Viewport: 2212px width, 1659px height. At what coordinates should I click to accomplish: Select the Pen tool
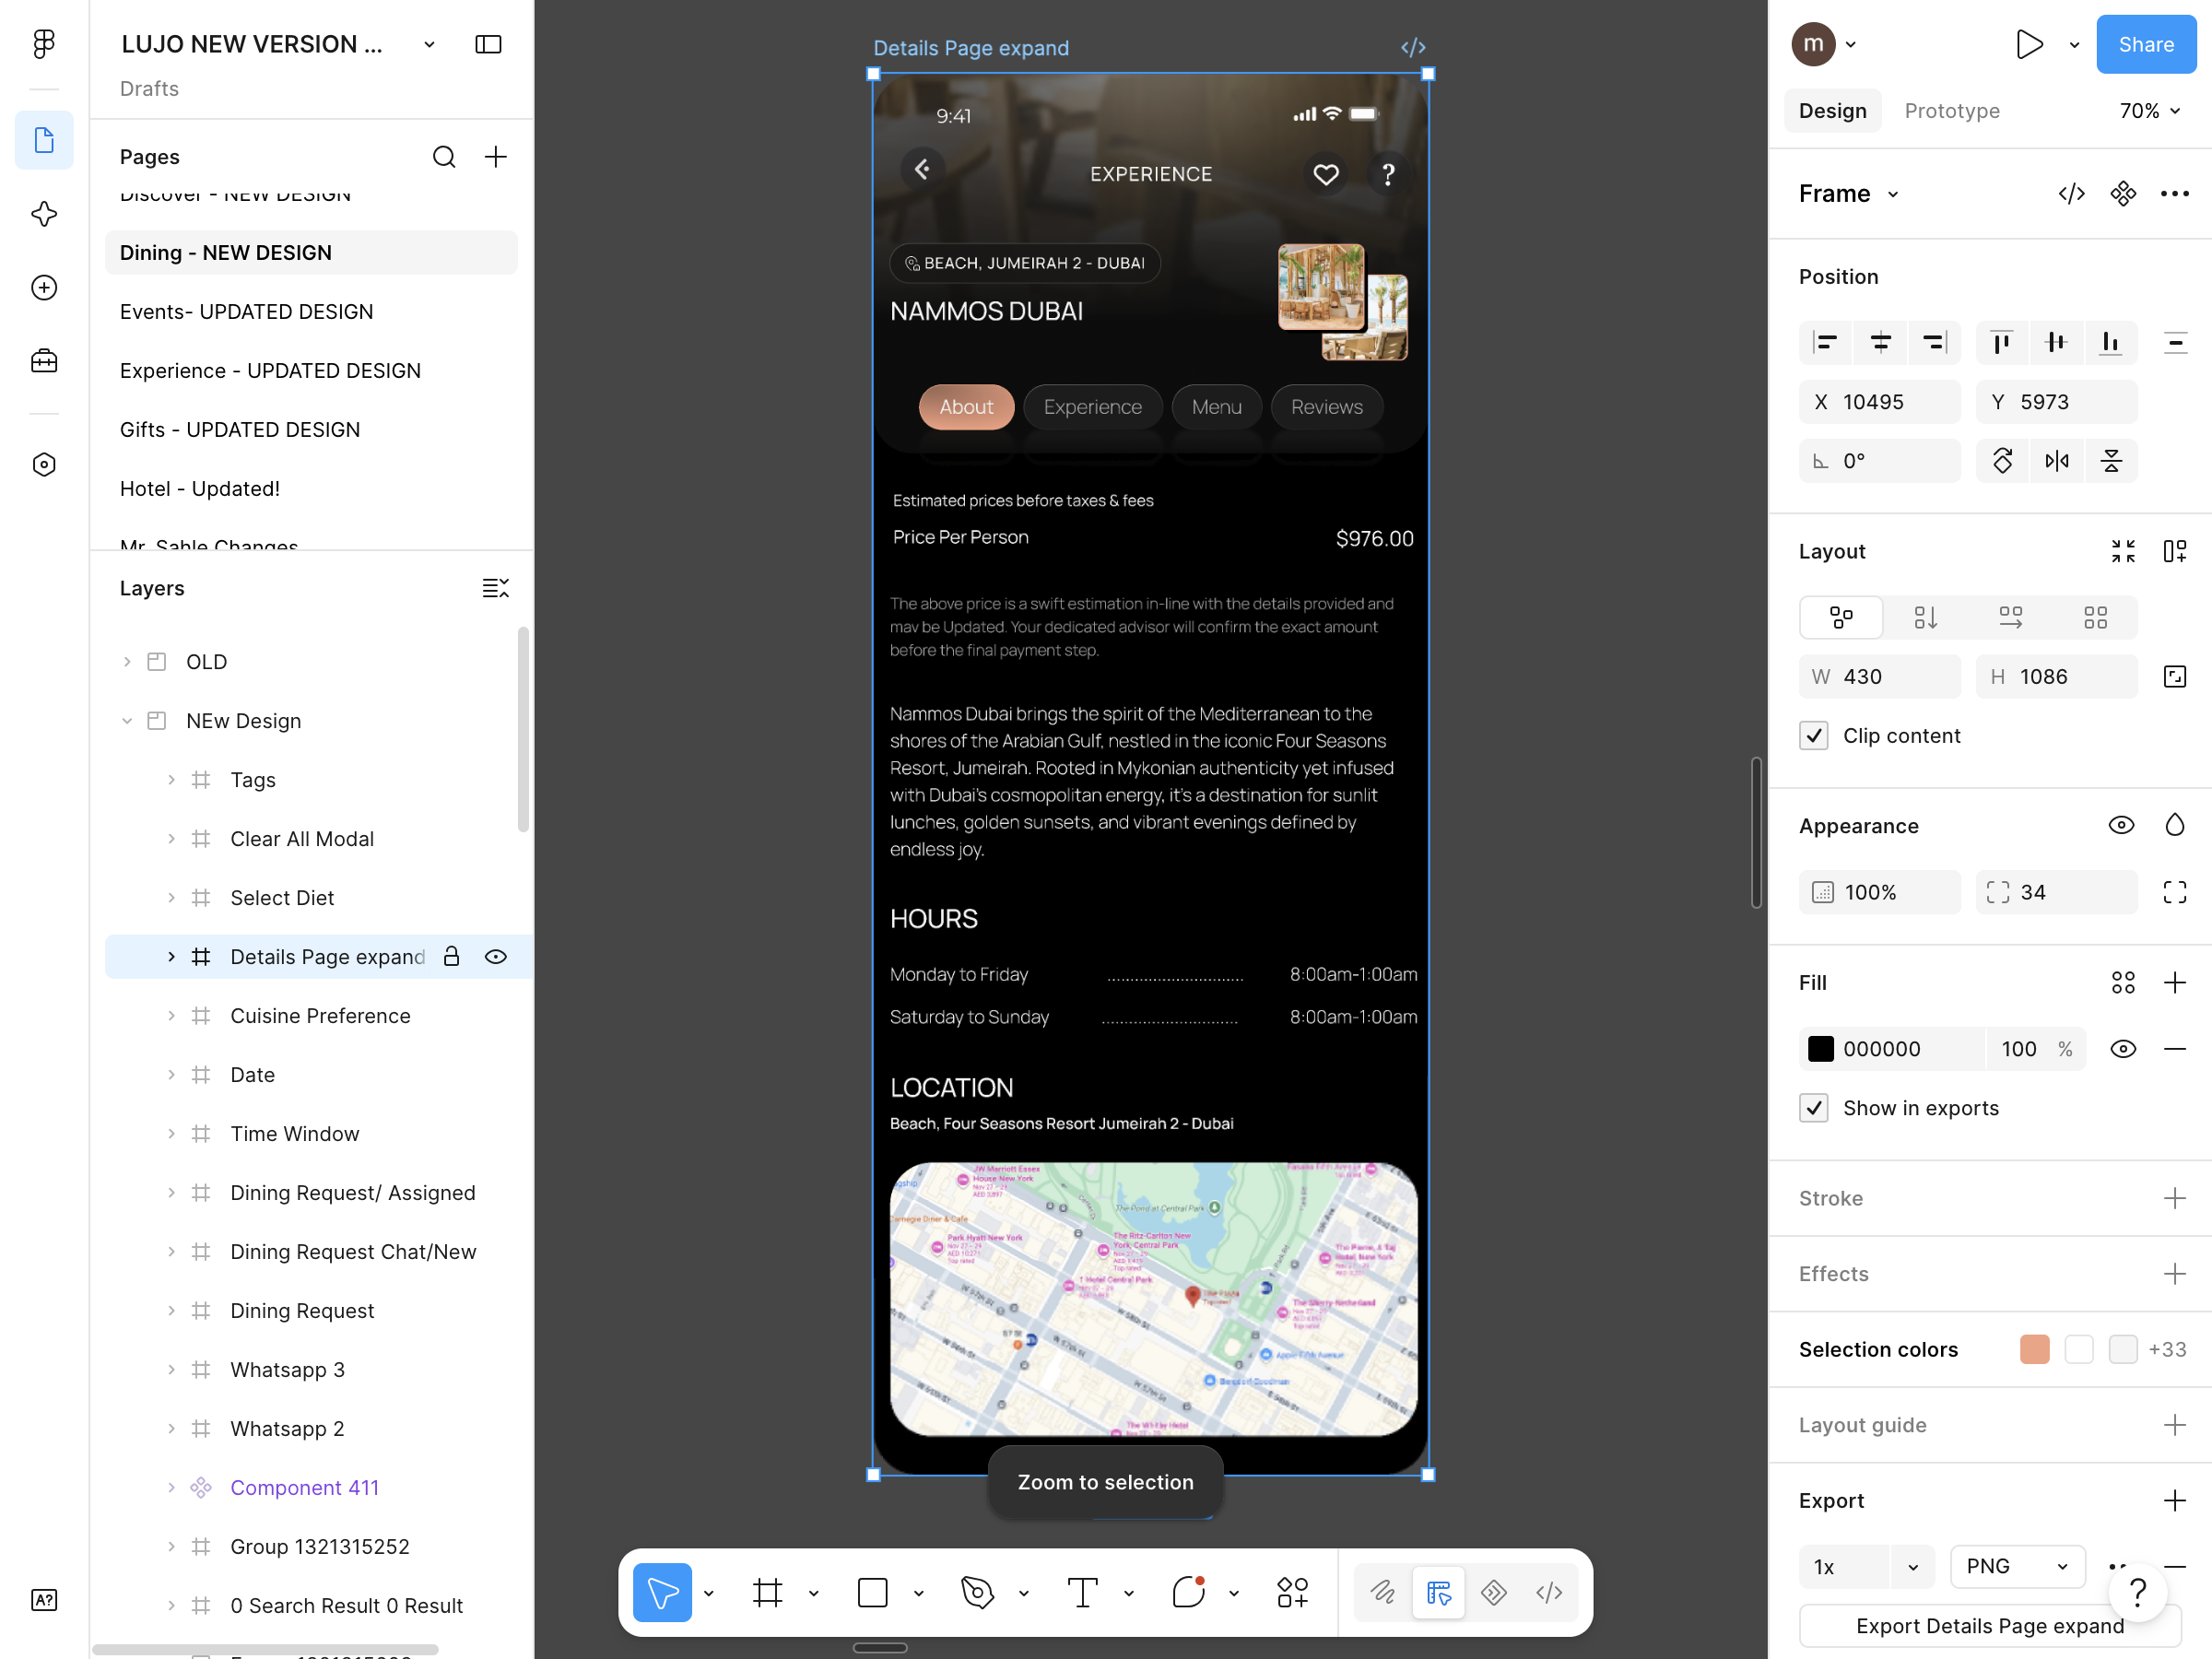pos(978,1592)
